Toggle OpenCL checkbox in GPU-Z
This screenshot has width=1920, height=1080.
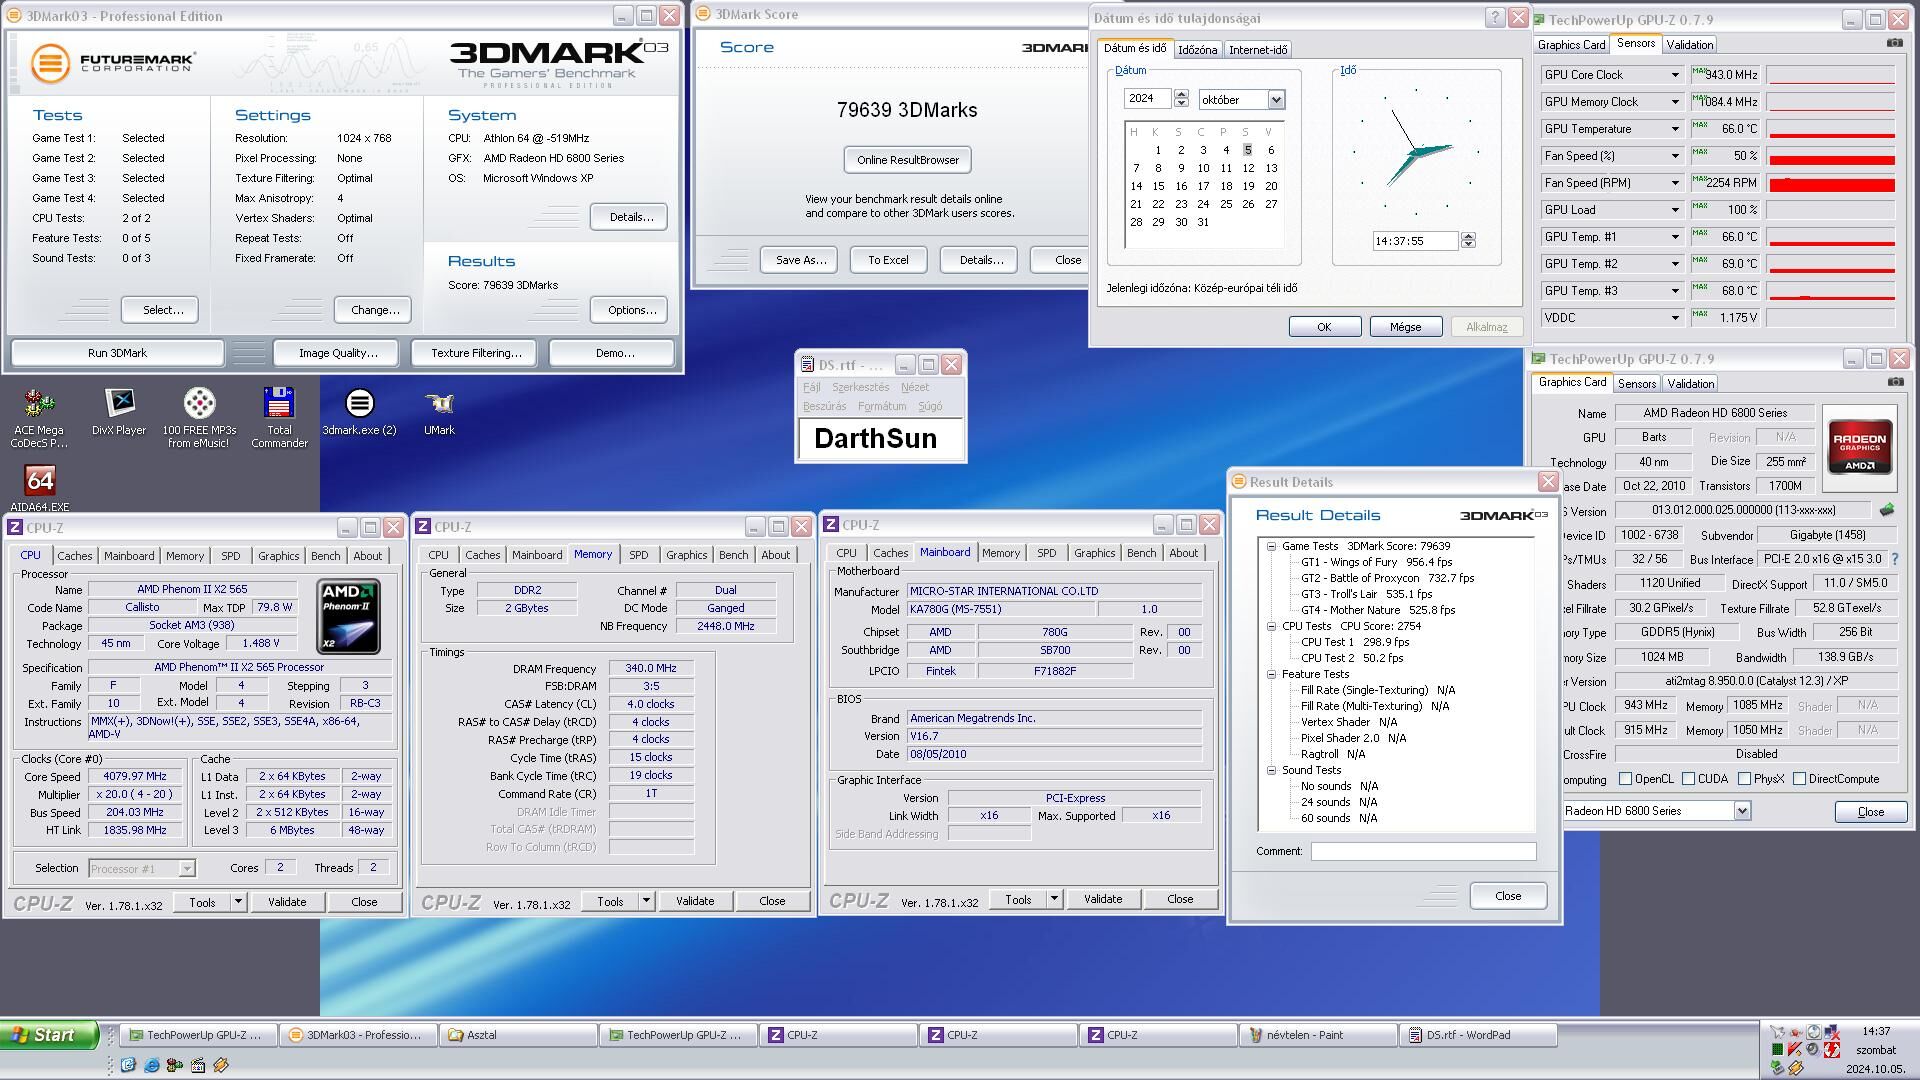[x=1625, y=779]
